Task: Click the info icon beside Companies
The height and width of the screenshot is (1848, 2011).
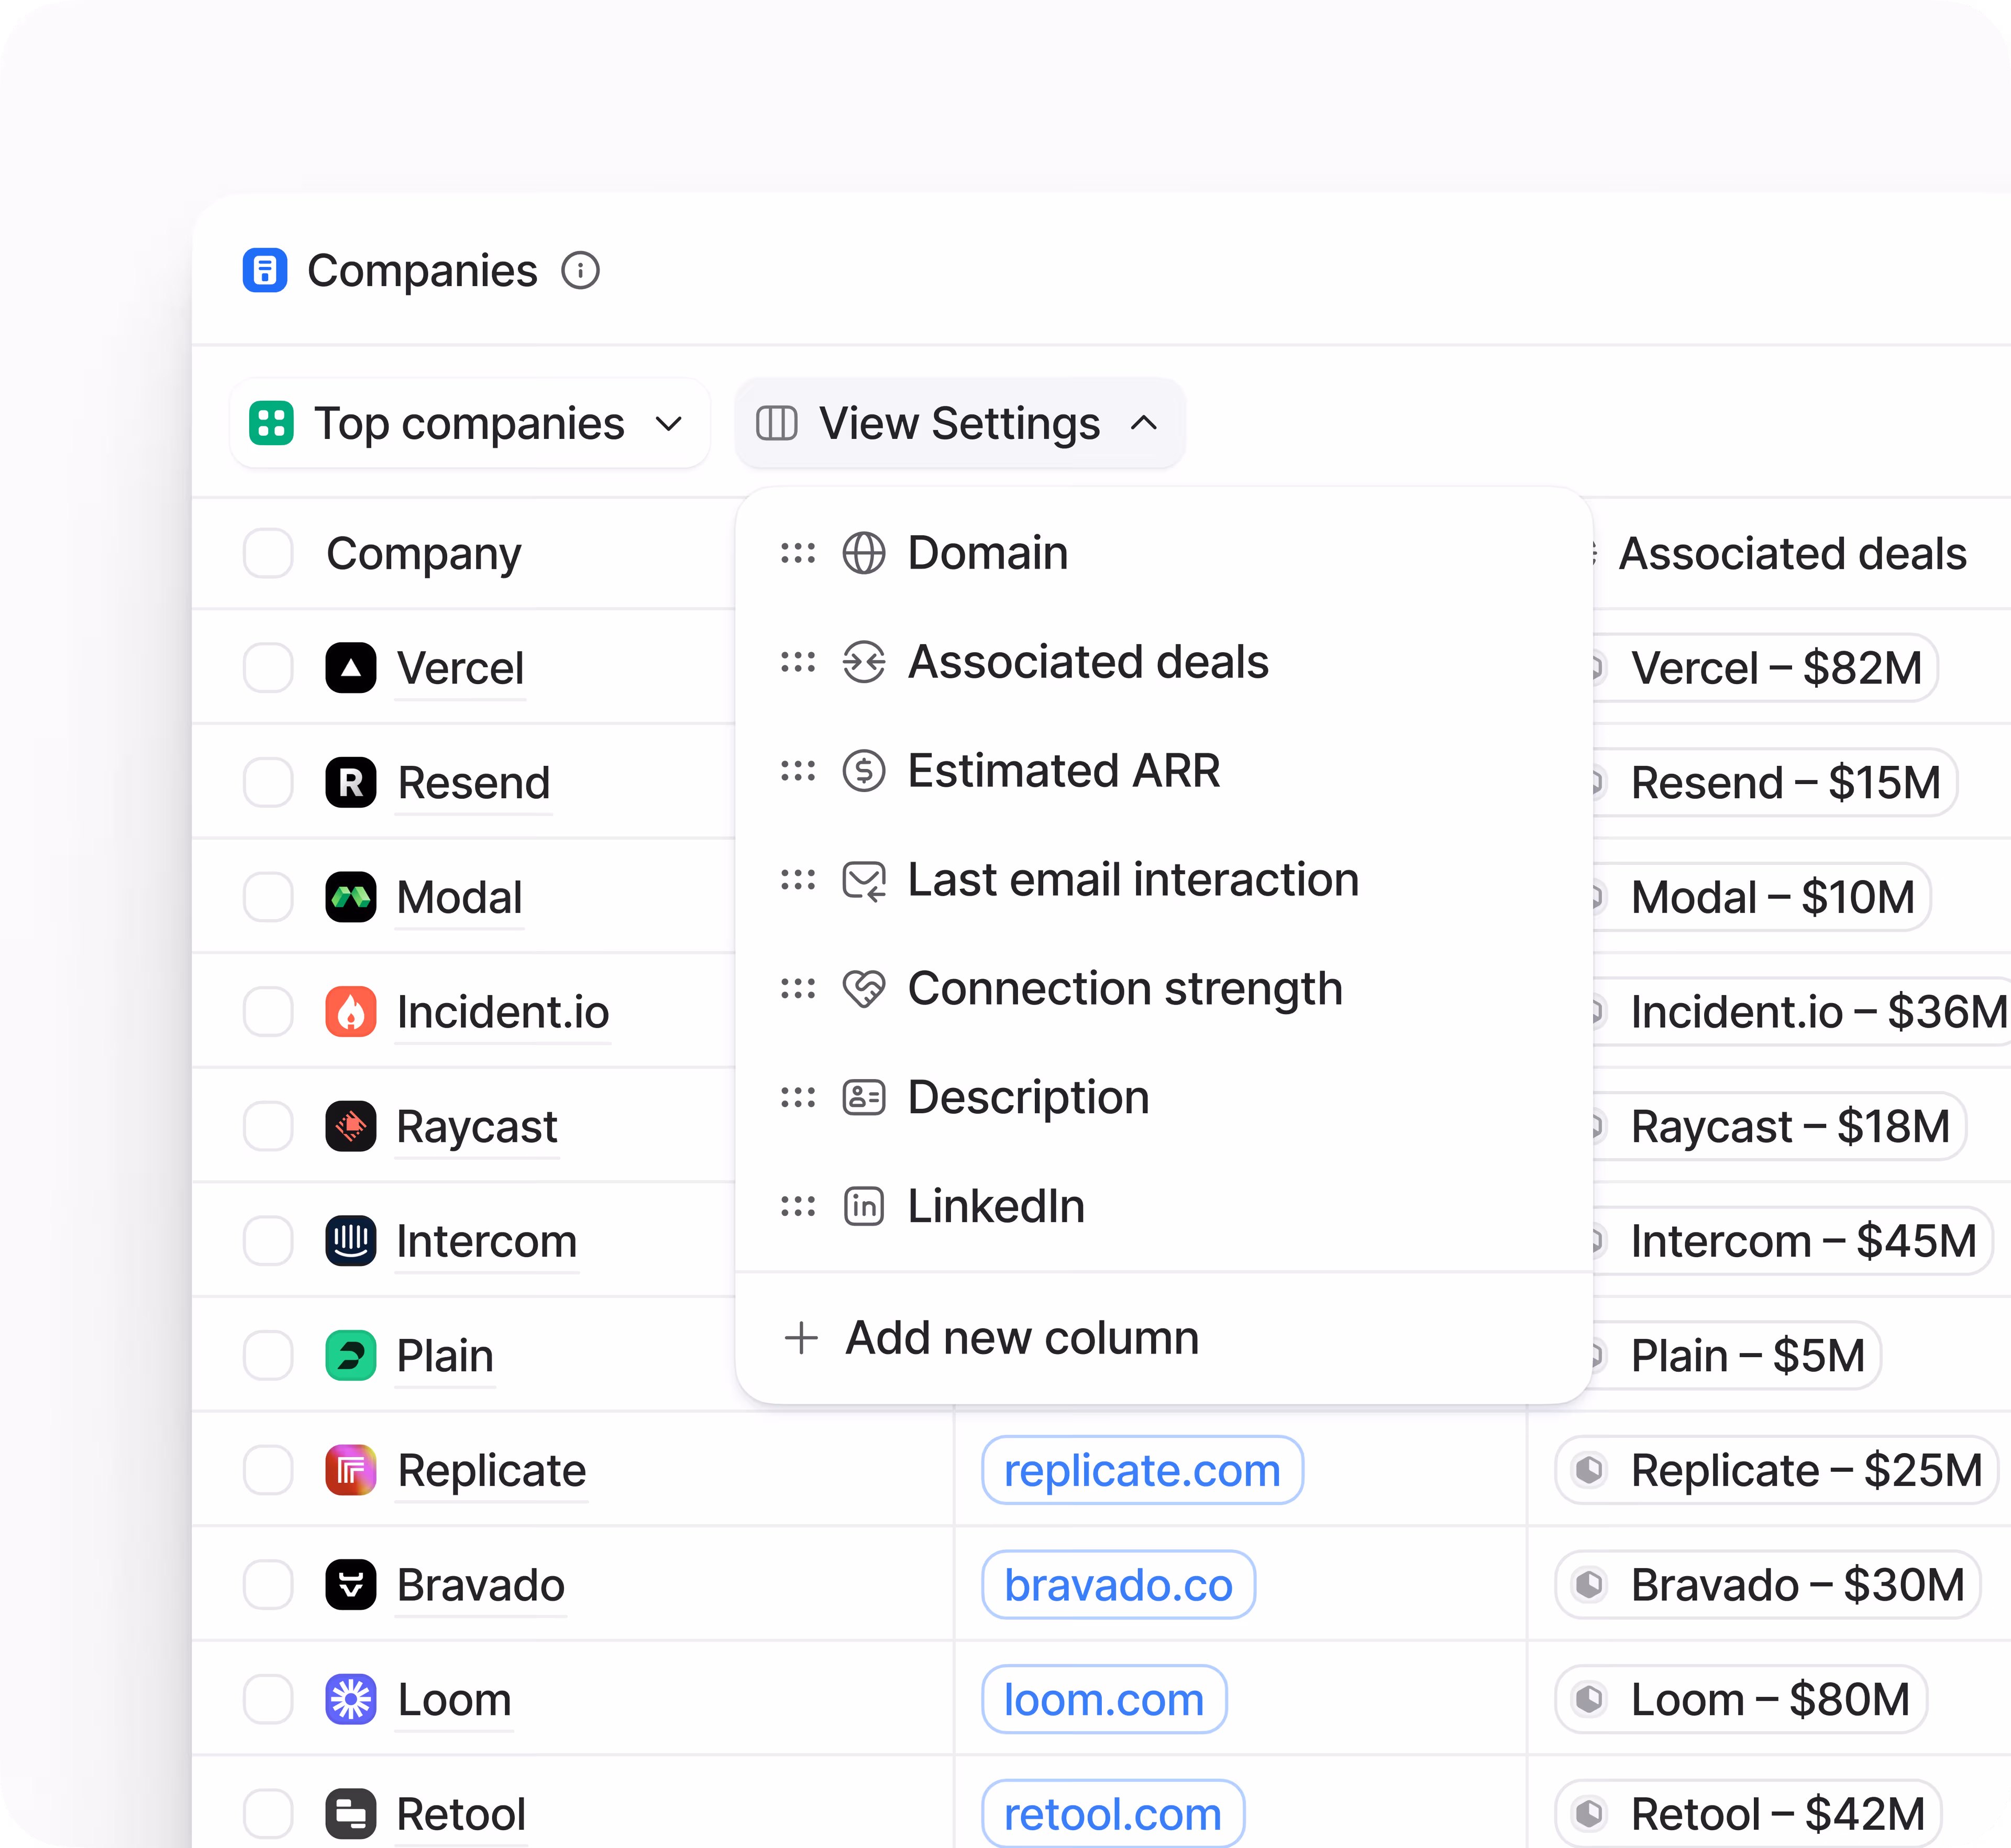Action: (580, 271)
